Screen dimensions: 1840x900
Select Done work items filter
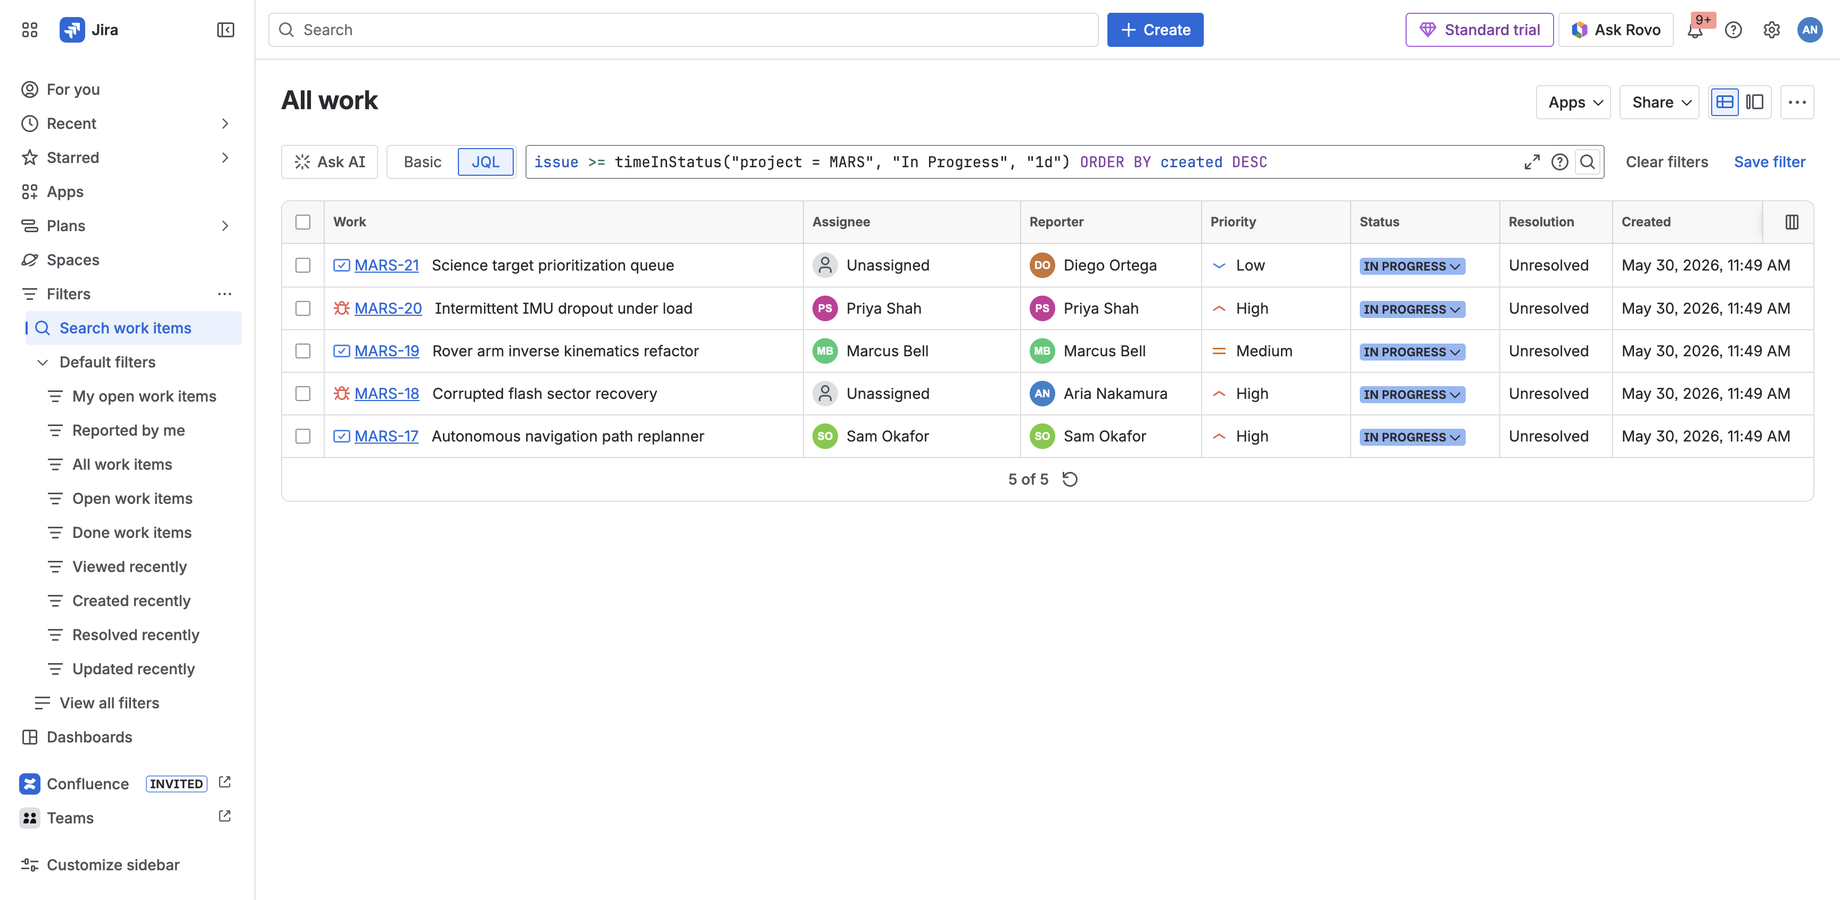coord(132,532)
